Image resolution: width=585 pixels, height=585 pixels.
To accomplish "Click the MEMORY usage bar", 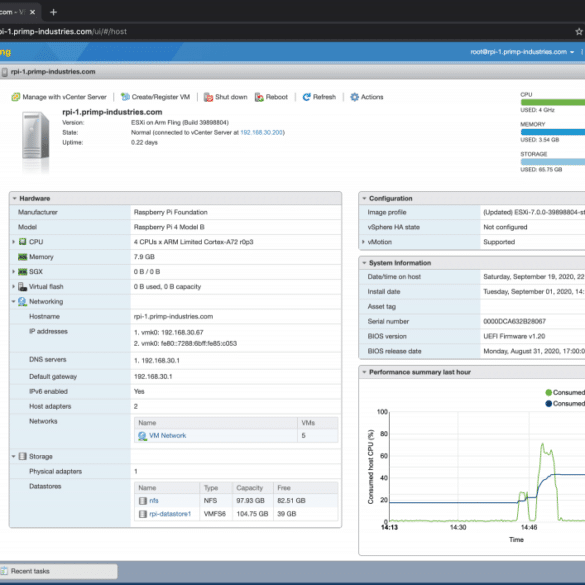I will point(553,132).
